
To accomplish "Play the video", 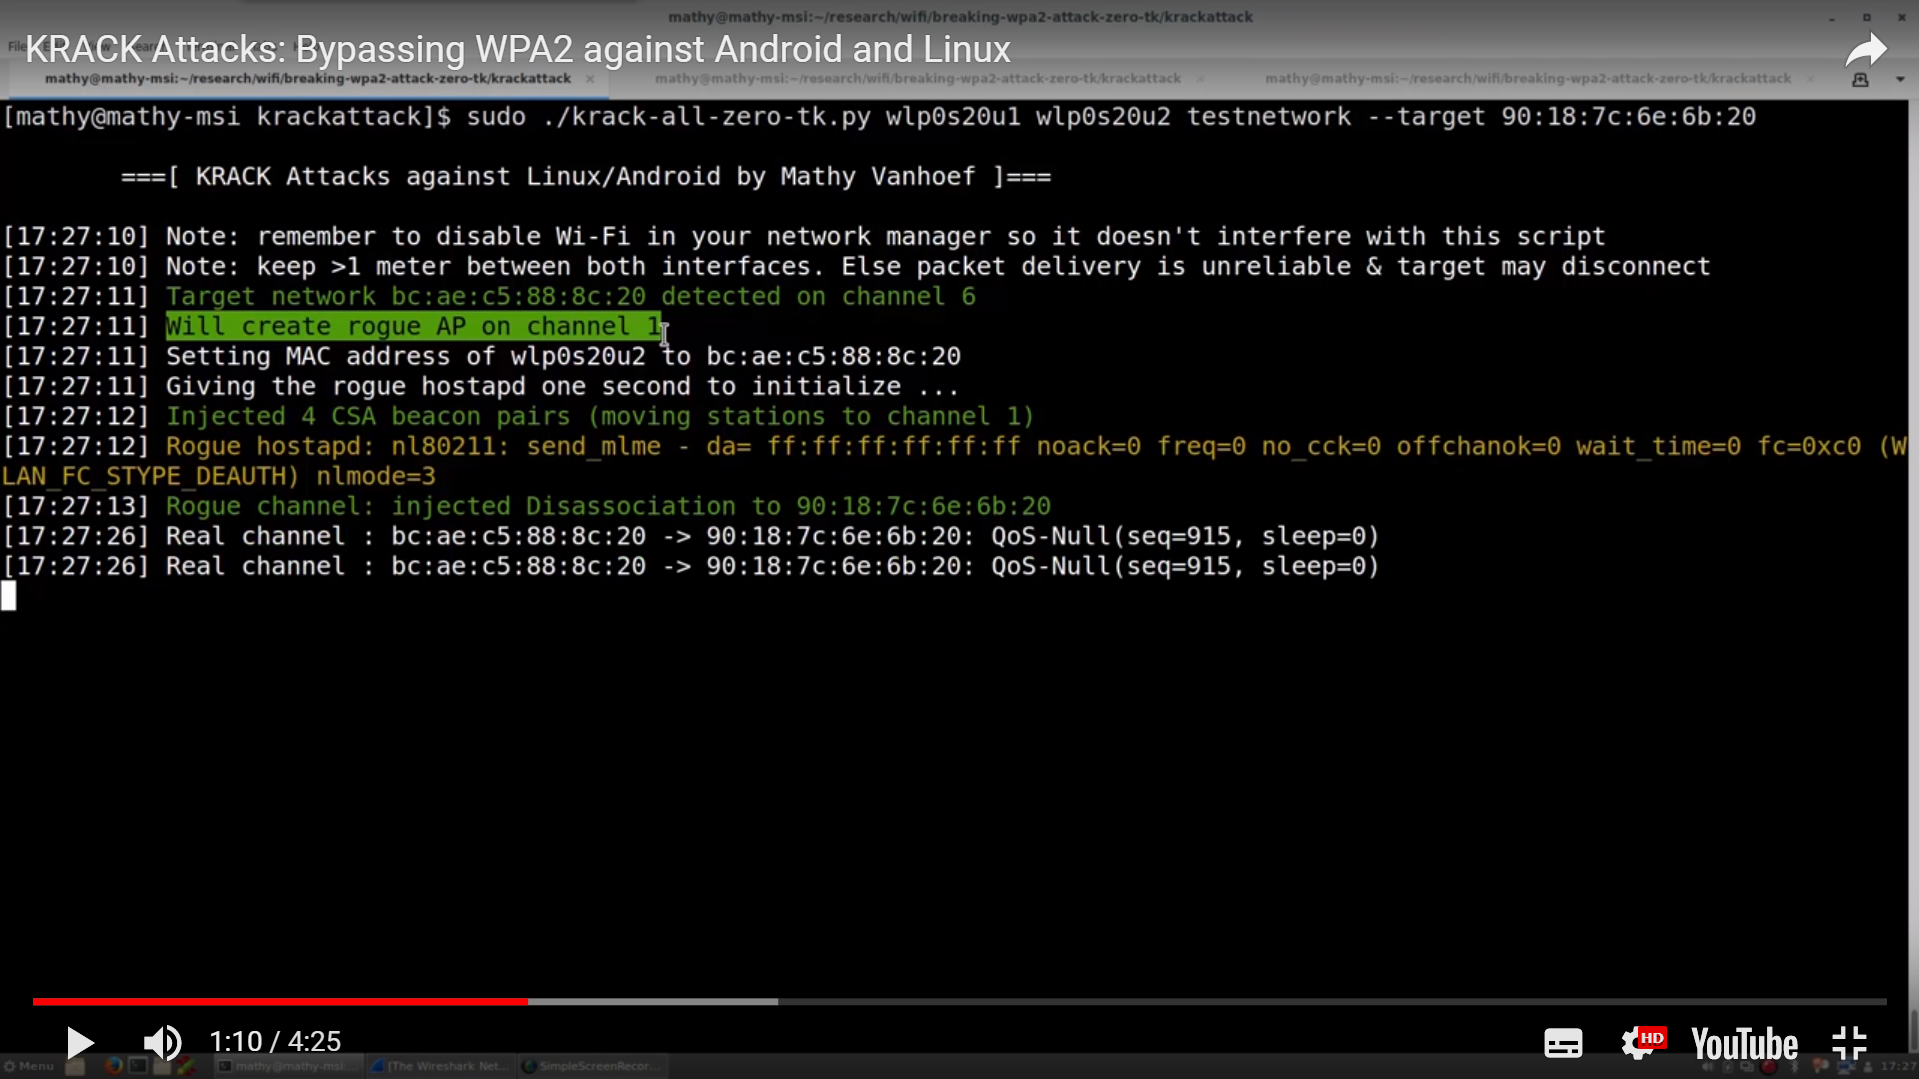I will pos(79,1042).
